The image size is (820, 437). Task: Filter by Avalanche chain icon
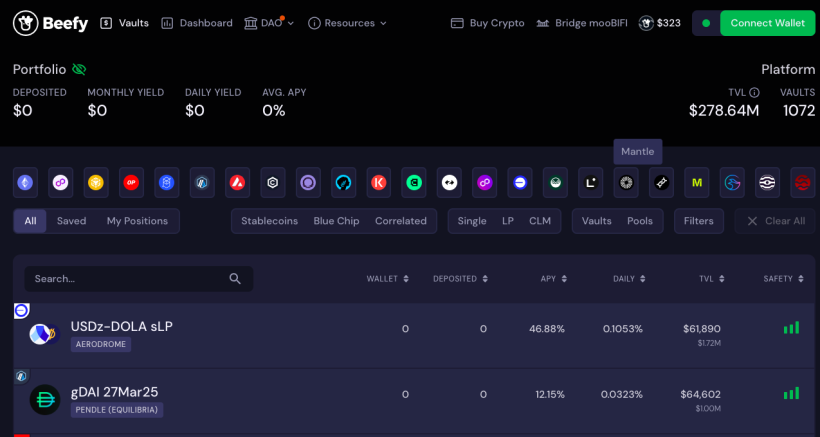[x=237, y=182]
